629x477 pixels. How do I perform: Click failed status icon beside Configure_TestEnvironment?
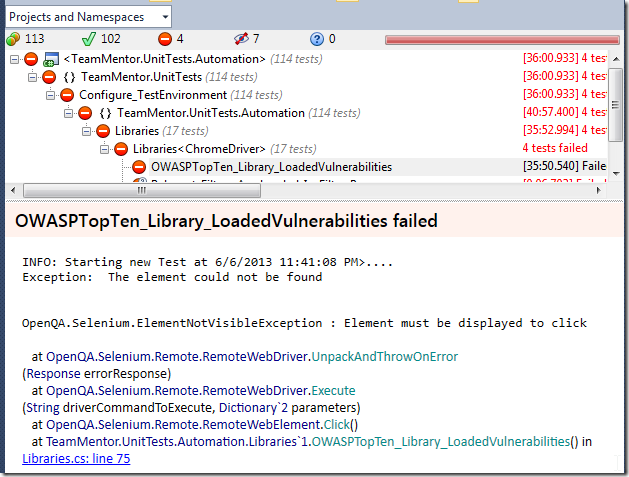coord(67,95)
